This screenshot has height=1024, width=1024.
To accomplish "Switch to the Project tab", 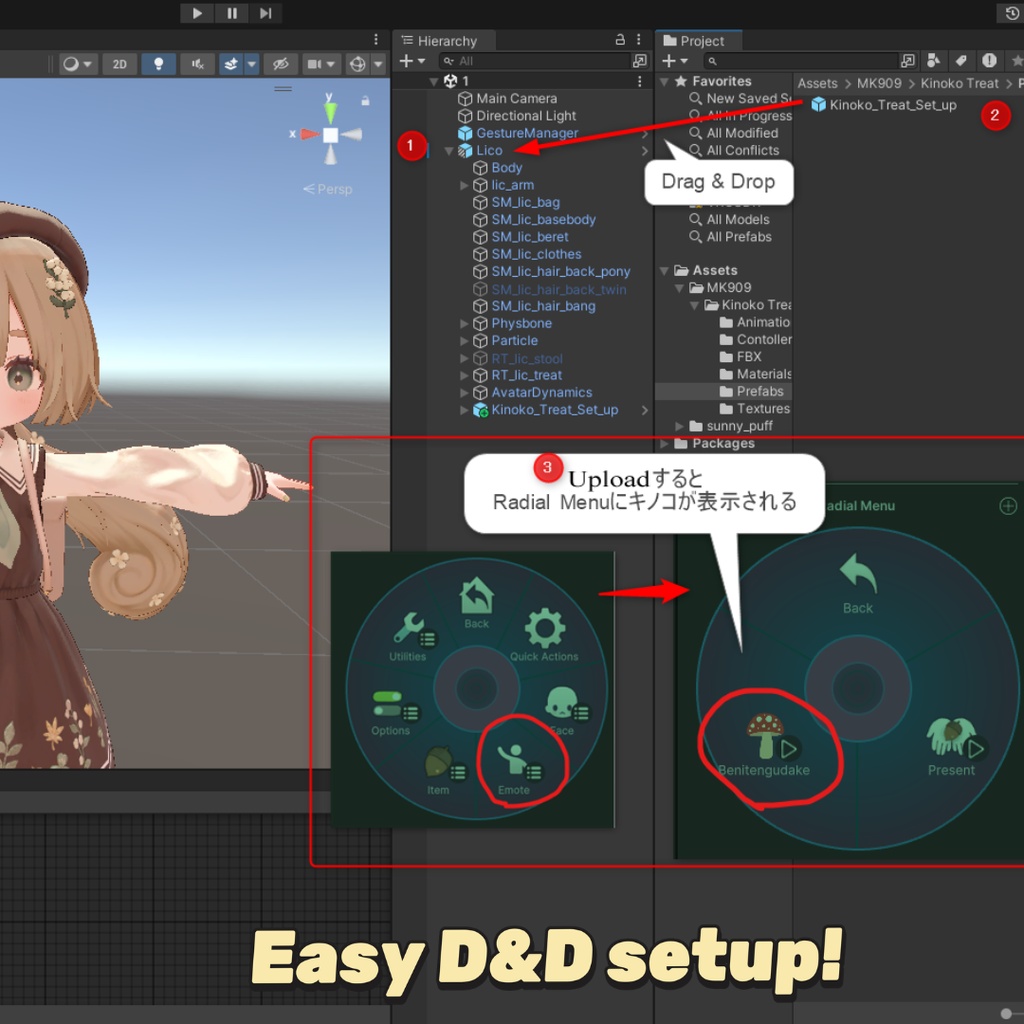I will click(694, 41).
